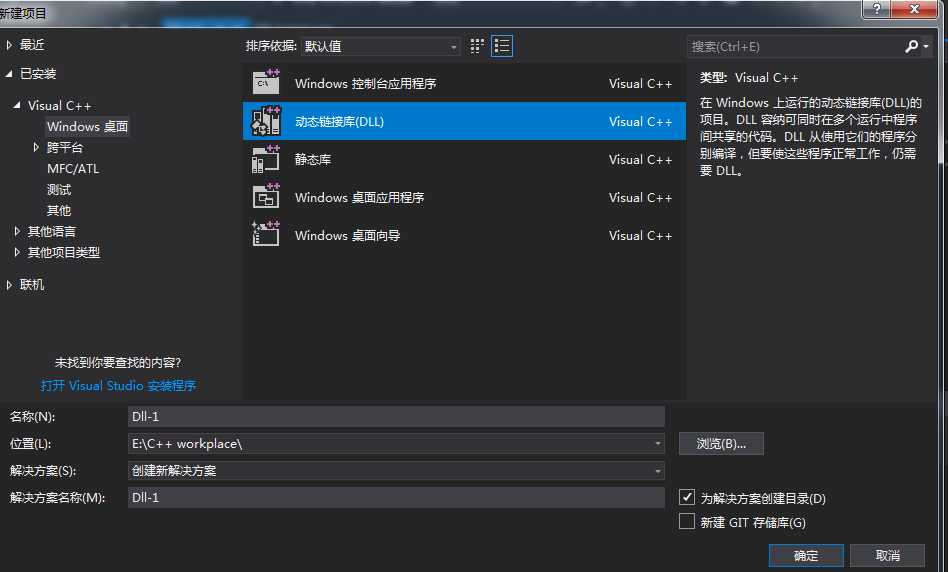This screenshot has width=948, height=572.
Task: Expand the 最近 tree node
Action: click(9, 45)
